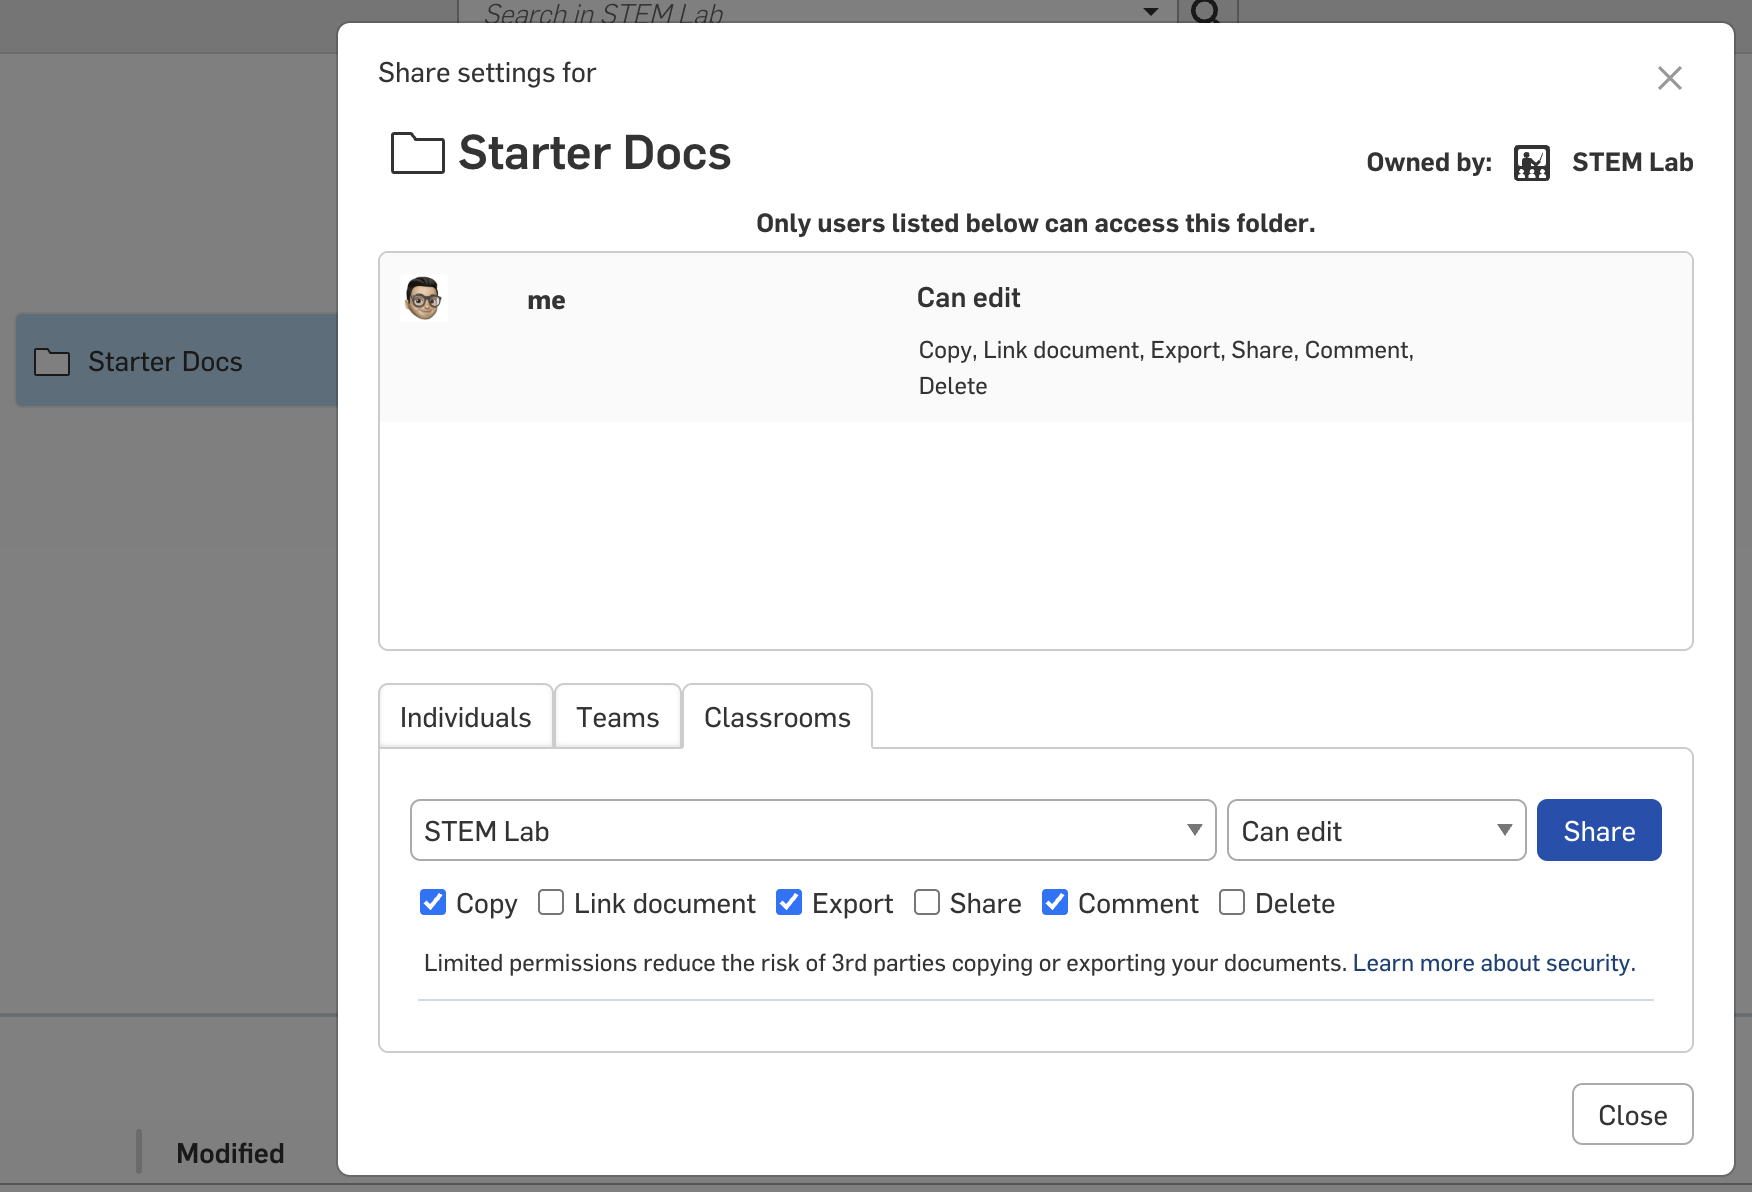Switch to the Individuals tab

[465, 717]
